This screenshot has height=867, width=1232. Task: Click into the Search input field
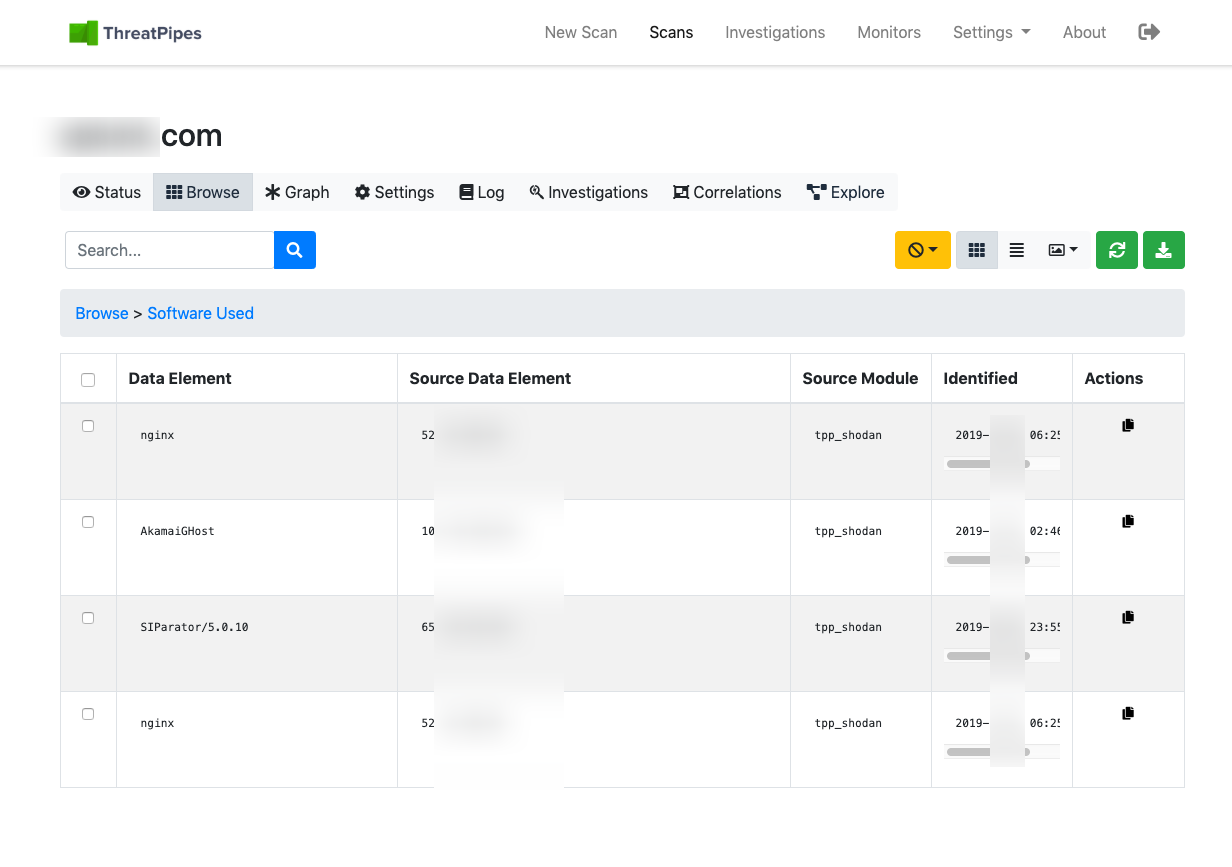[170, 250]
